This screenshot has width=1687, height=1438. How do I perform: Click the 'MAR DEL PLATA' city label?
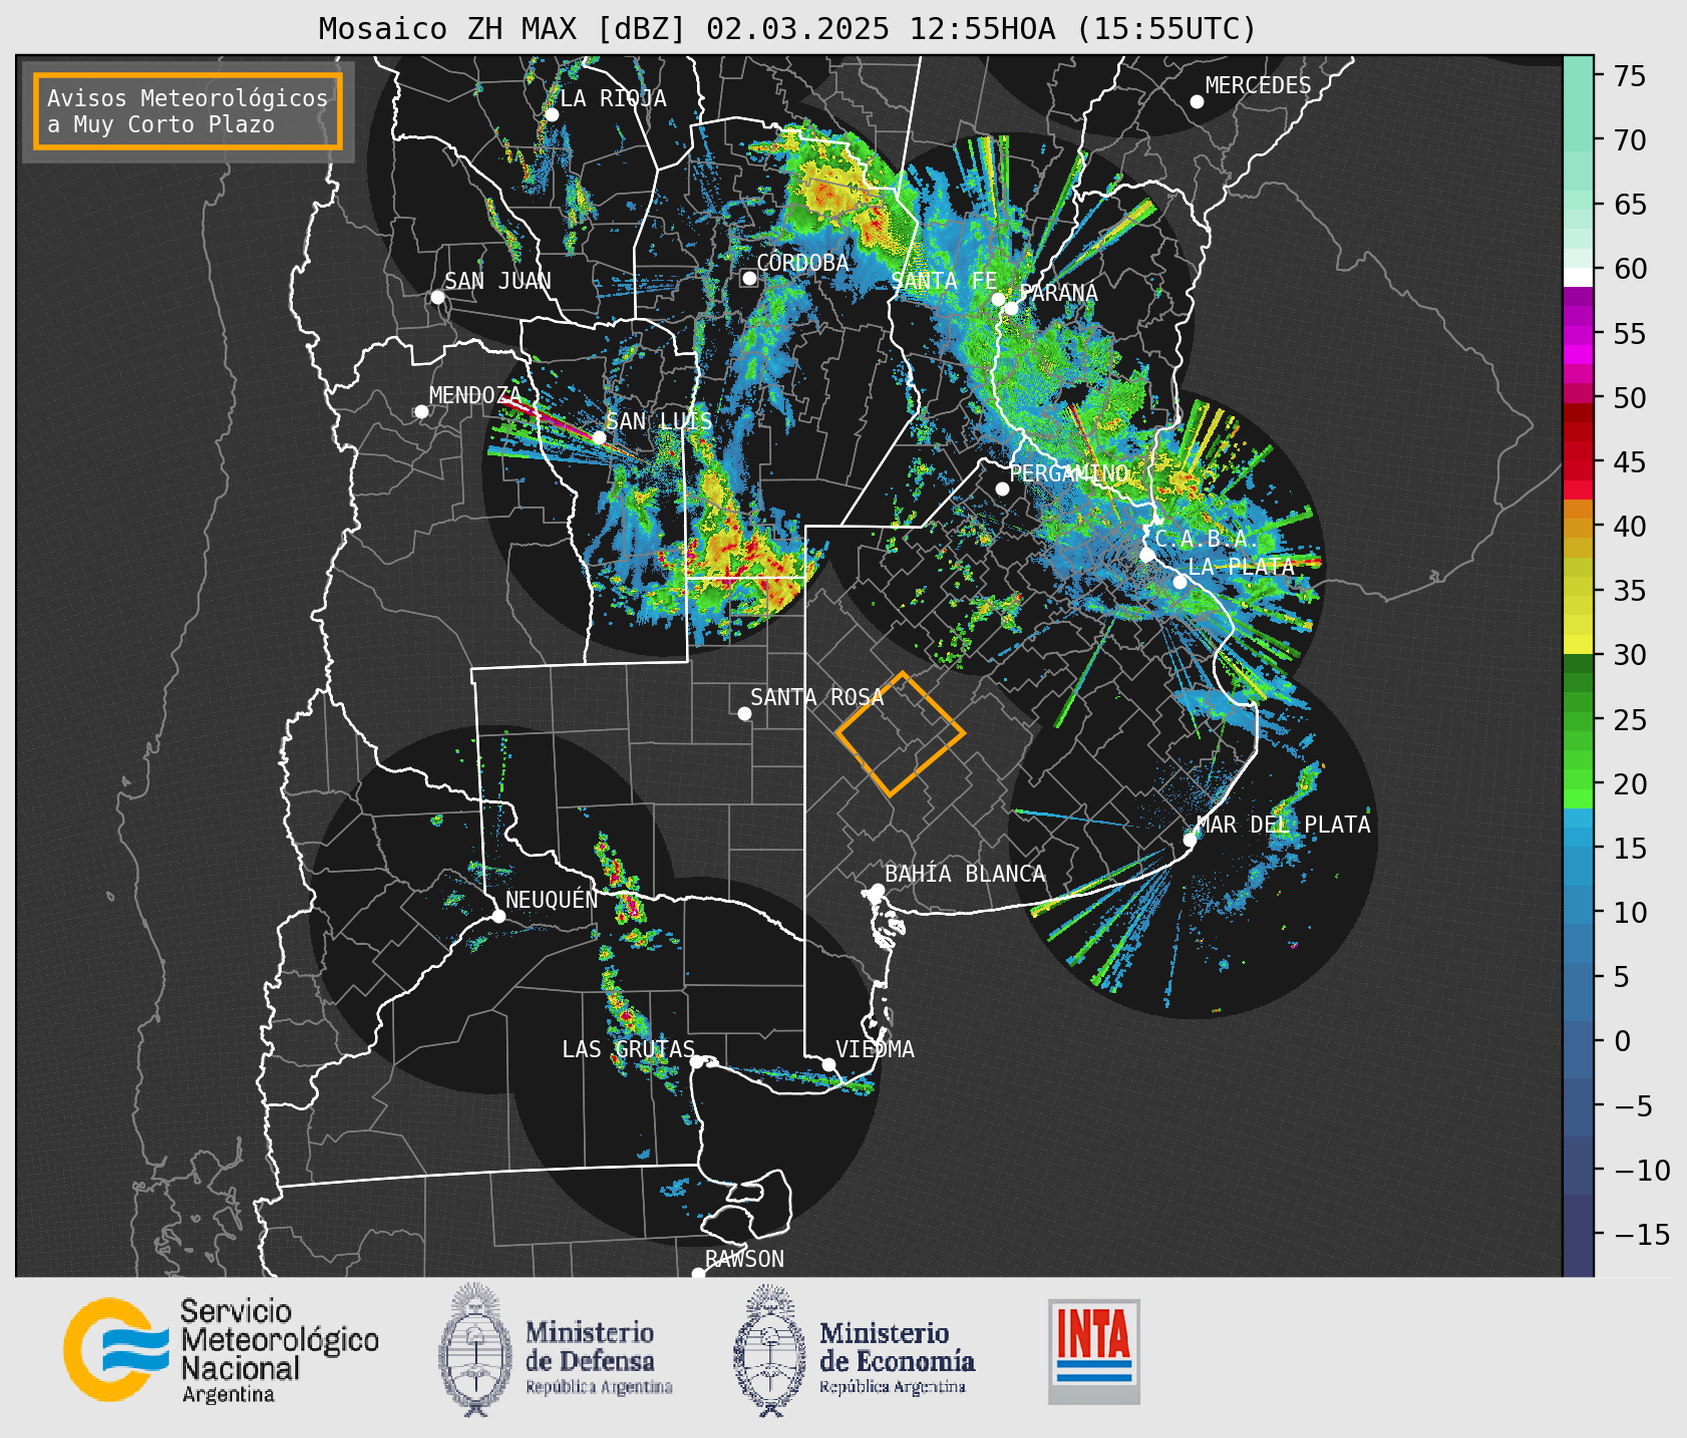[1283, 824]
